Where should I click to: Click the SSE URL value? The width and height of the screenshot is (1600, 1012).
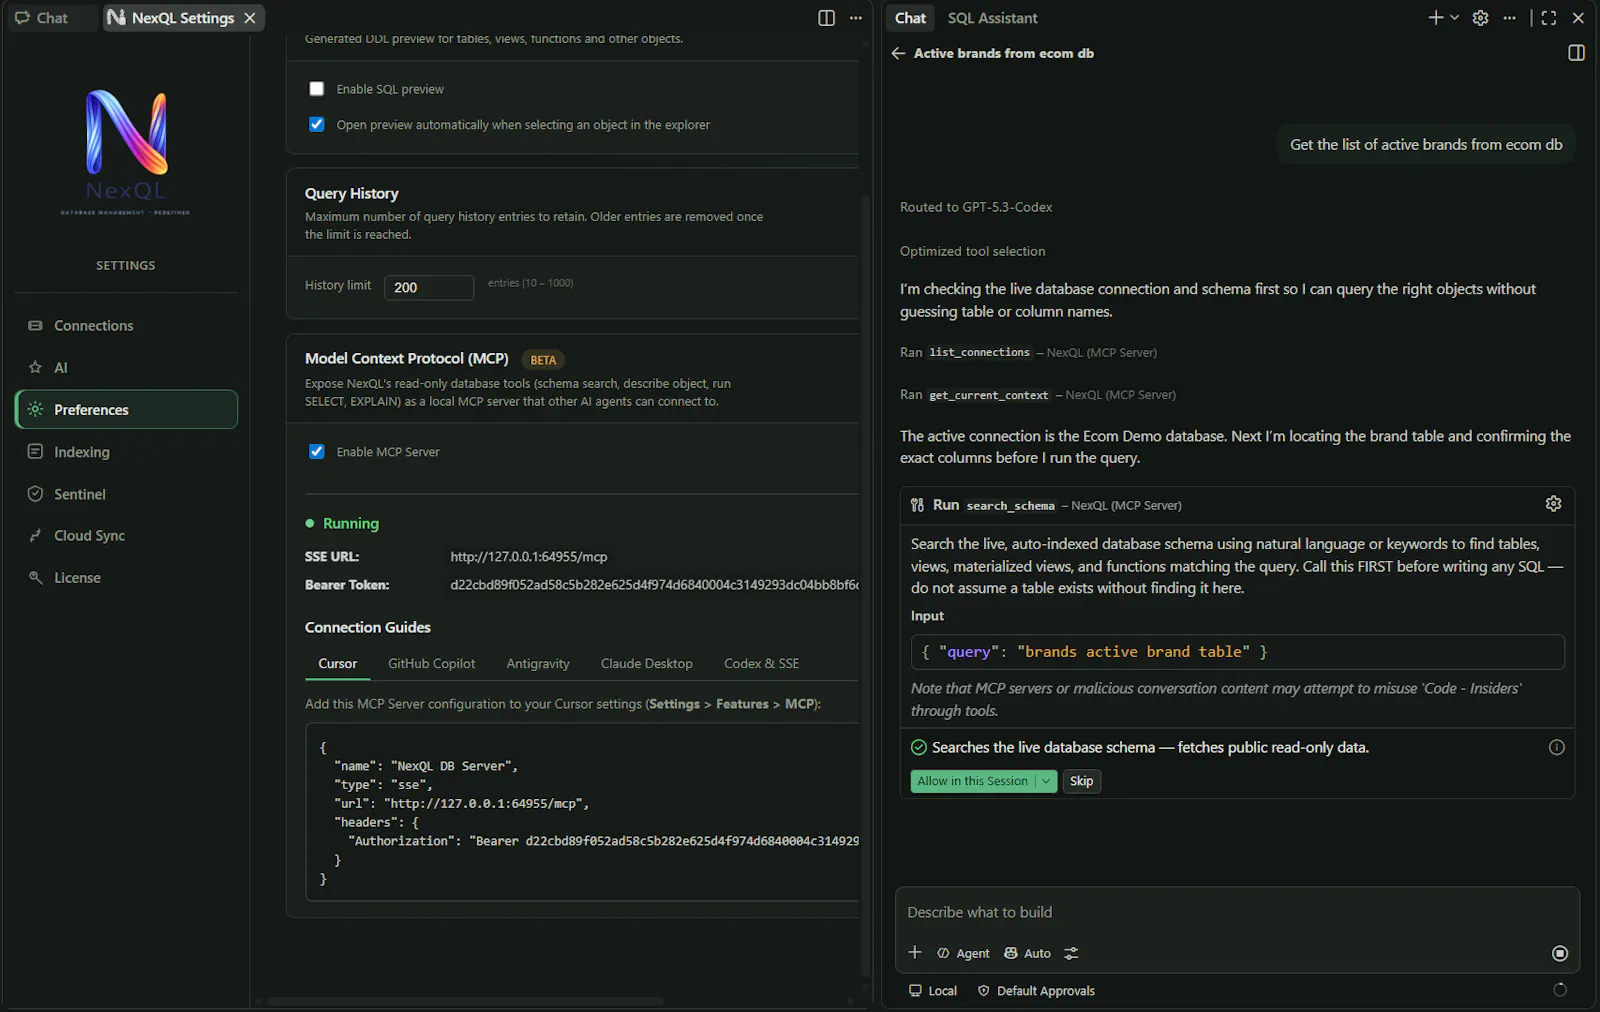pyautogui.click(x=529, y=557)
